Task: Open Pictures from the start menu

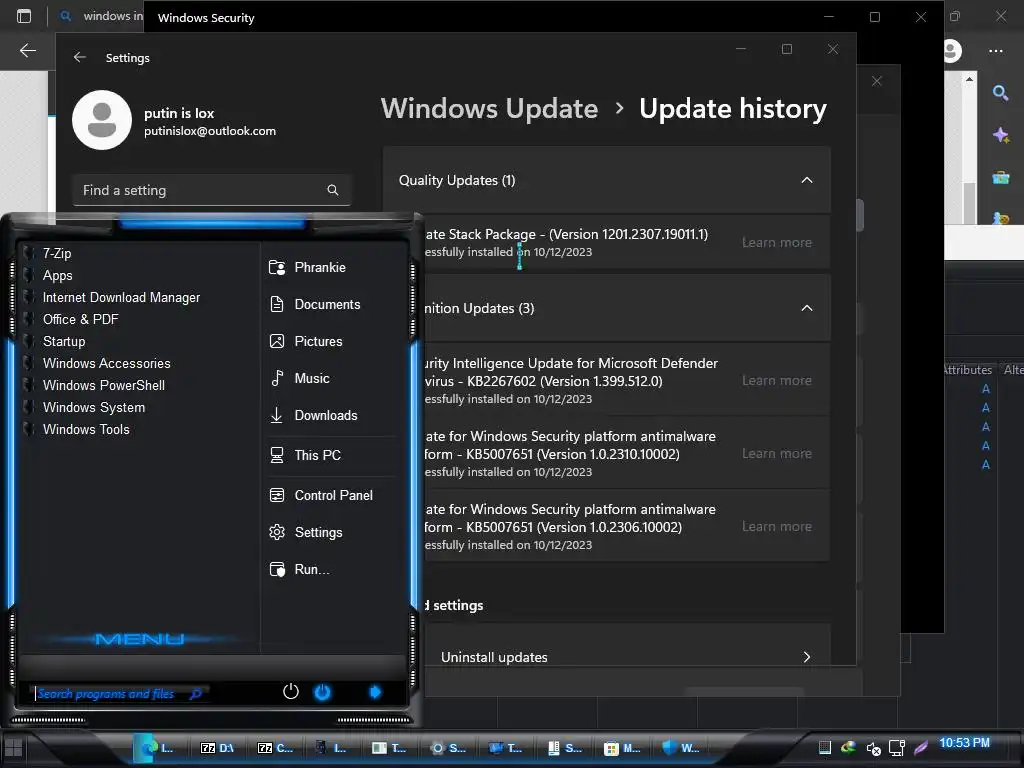Action: point(318,341)
